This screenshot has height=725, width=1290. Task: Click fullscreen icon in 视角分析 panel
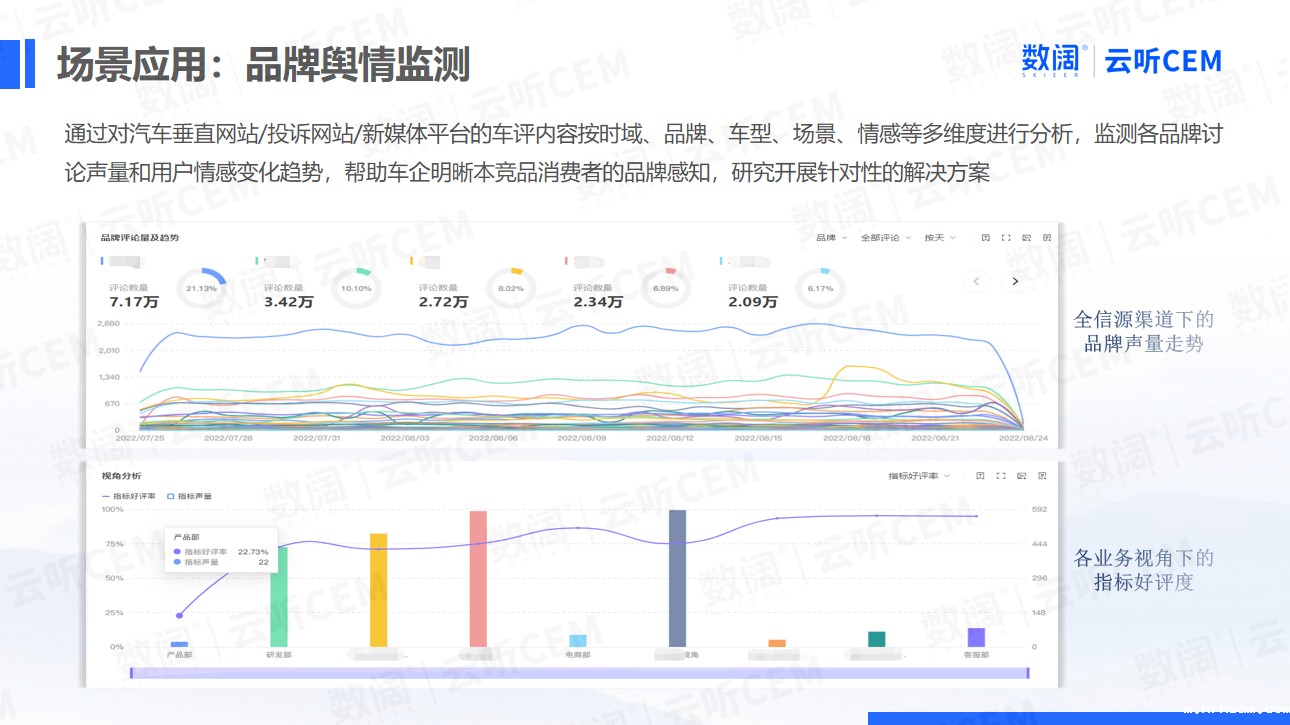(x=1001, y=476)
